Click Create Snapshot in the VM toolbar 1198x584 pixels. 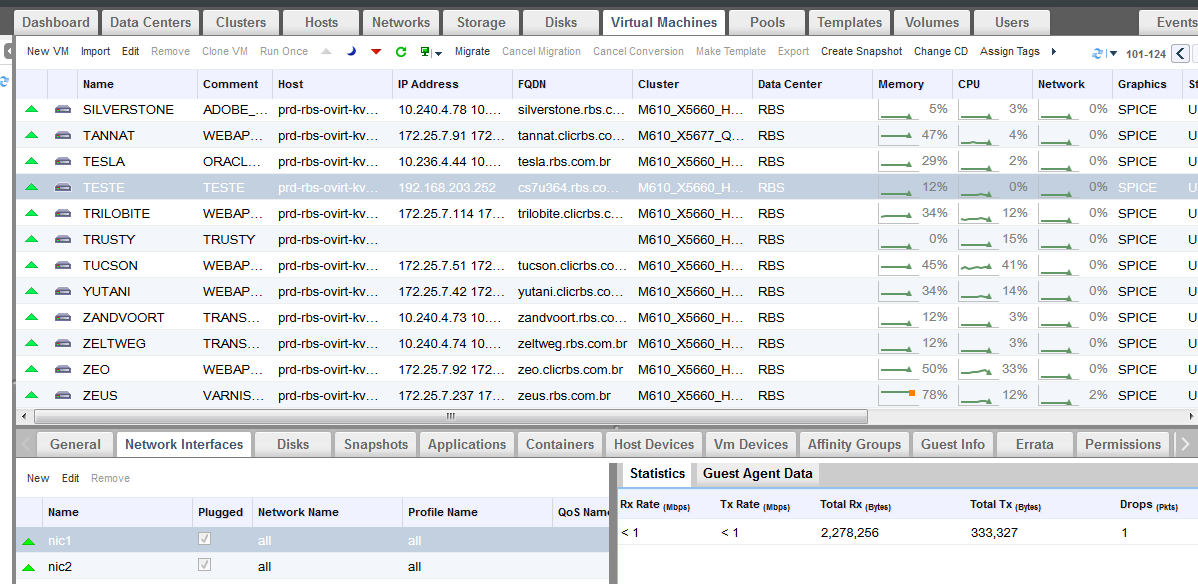click(861, 51)
